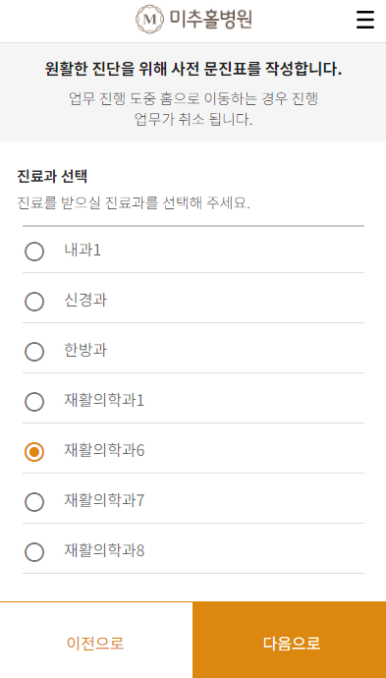Select the 신경과 radio button
Viewport: 386px width, 678px height.
(34, 301)
